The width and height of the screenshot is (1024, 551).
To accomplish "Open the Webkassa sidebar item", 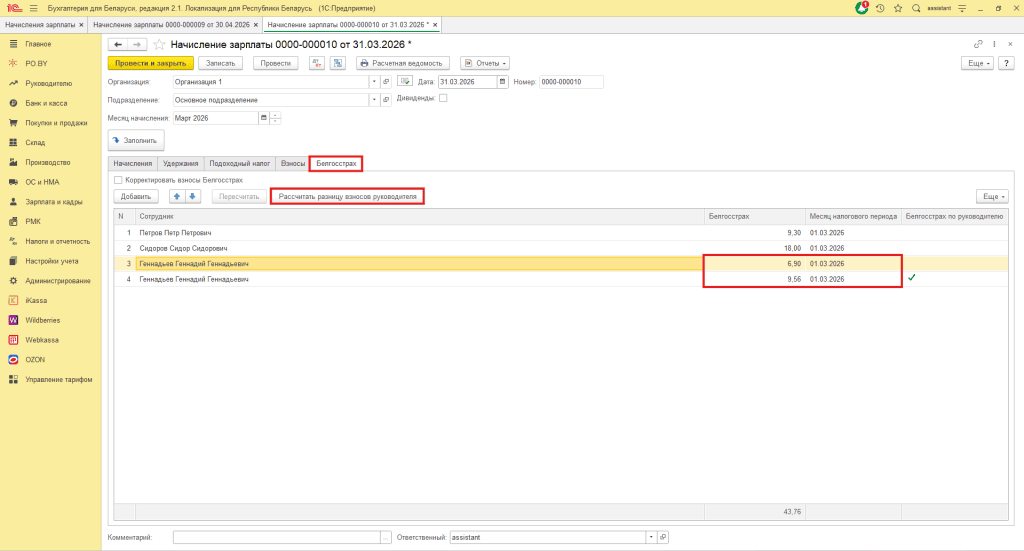I will tap(42, 340).
